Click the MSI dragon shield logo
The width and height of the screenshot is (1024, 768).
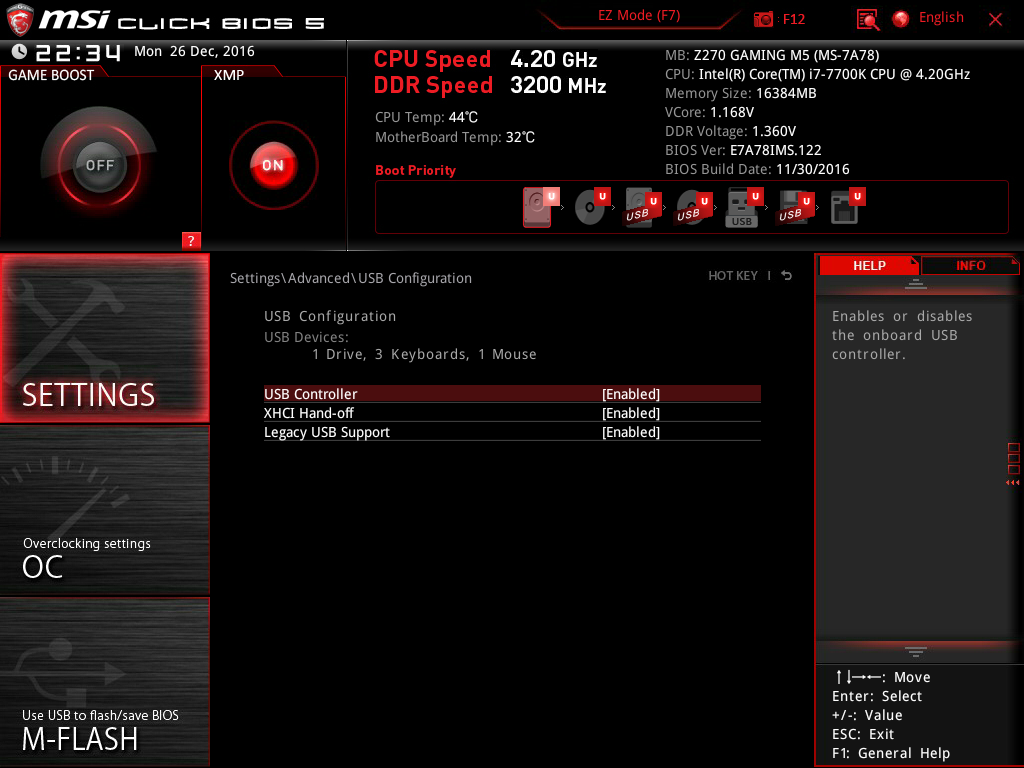[x=19, y=20]
